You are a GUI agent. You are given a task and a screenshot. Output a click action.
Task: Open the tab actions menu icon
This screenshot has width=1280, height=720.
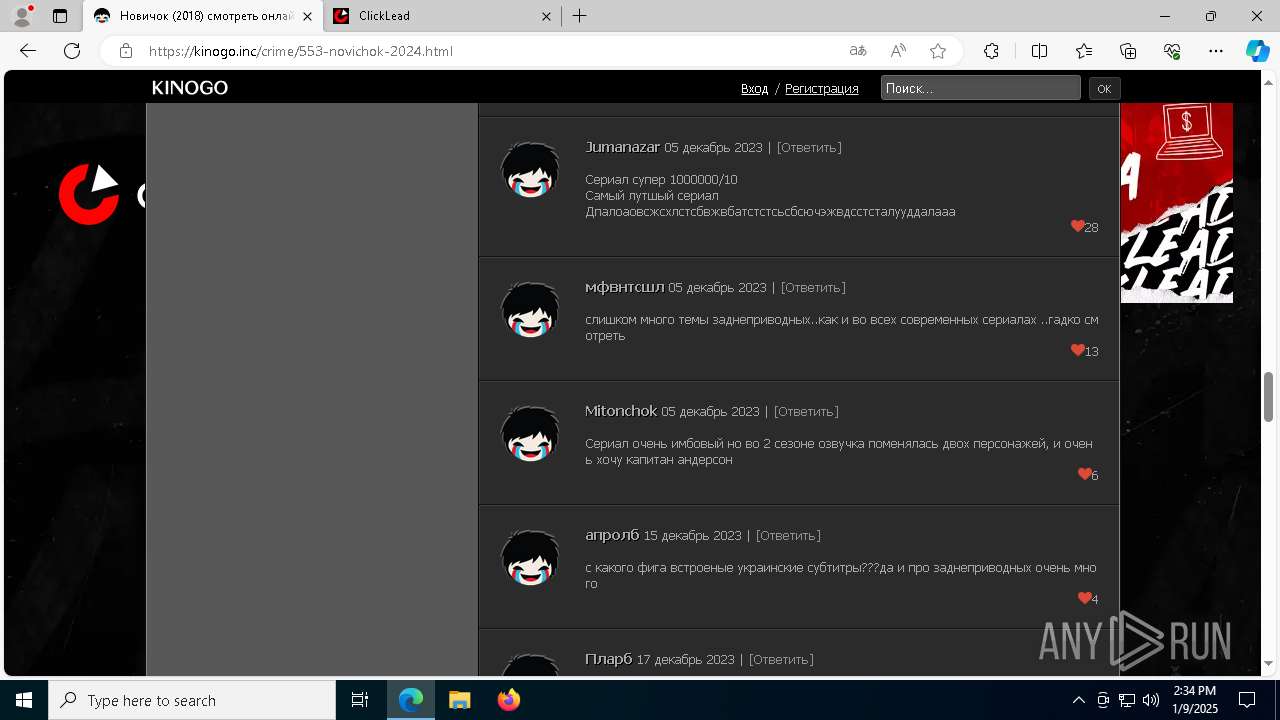pyautogui.click(x=60, y=16)
